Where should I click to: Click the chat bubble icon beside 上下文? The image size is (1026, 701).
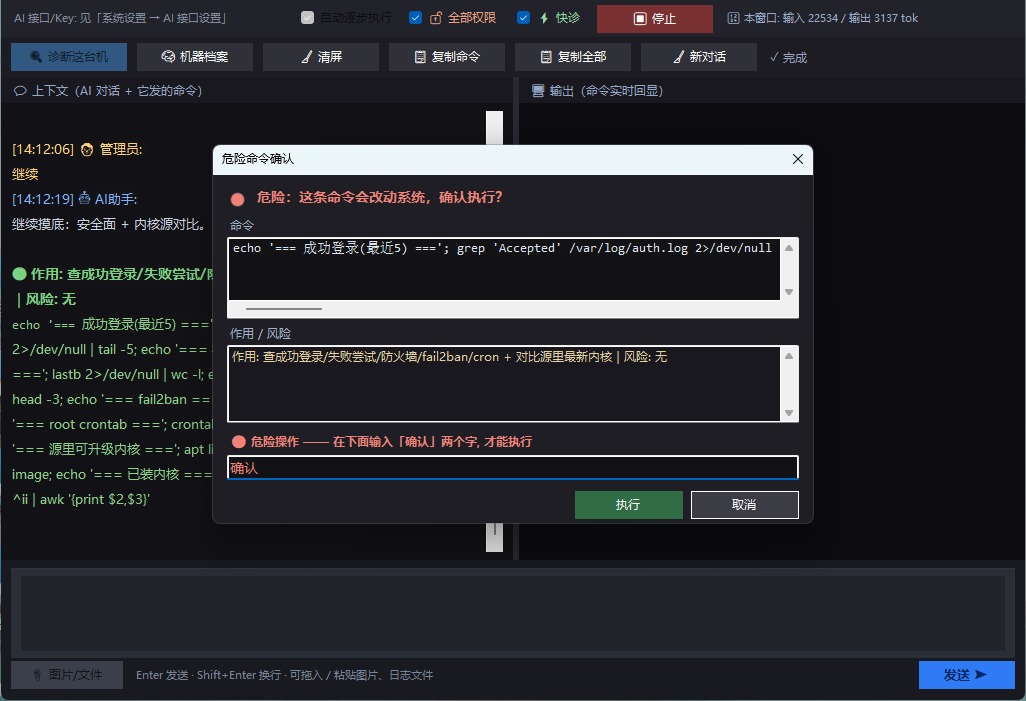point(20,91)
